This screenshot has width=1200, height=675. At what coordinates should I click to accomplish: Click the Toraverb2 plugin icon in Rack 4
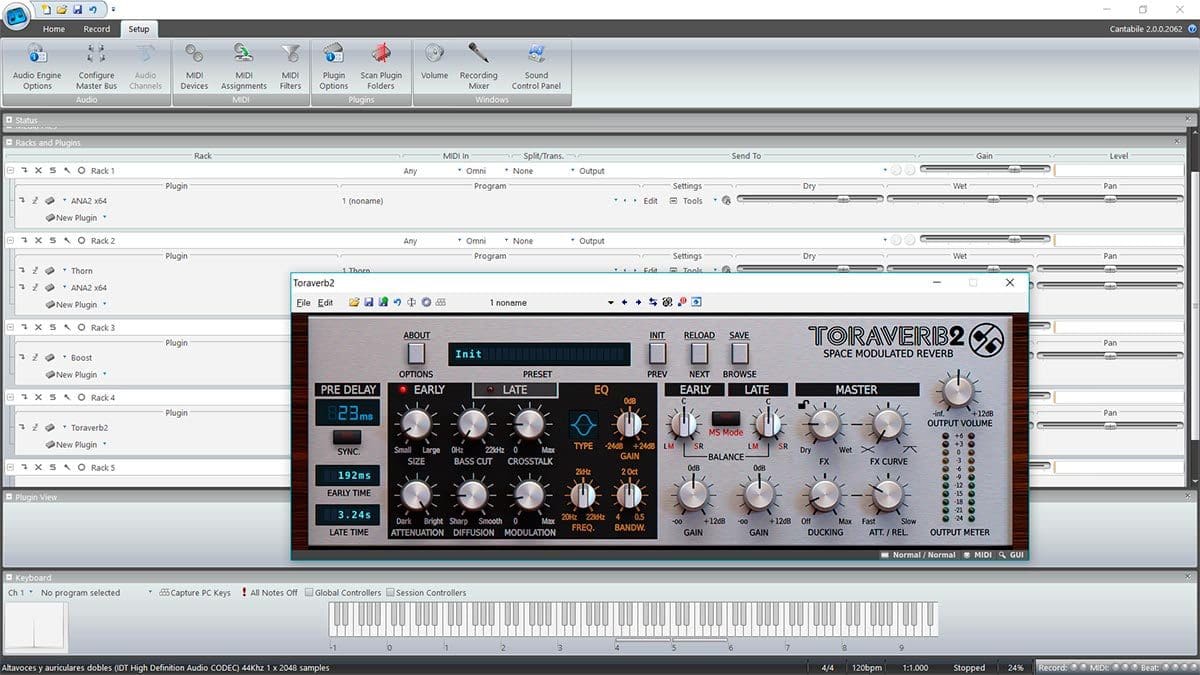tap(50, 427)
